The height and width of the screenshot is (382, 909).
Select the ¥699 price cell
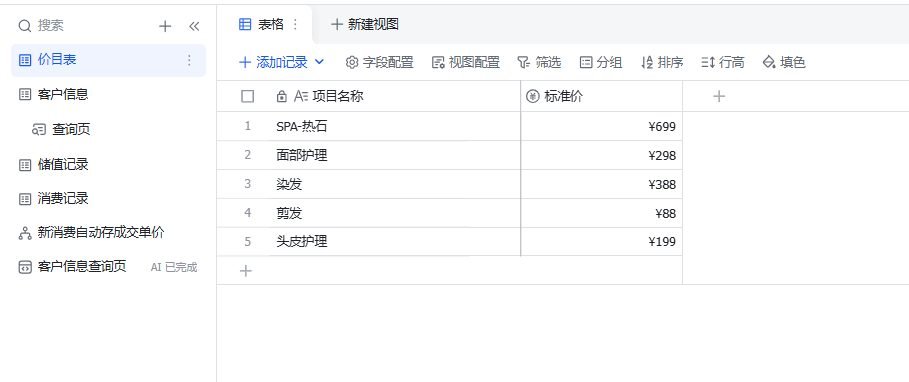click(x=602, y=126)
